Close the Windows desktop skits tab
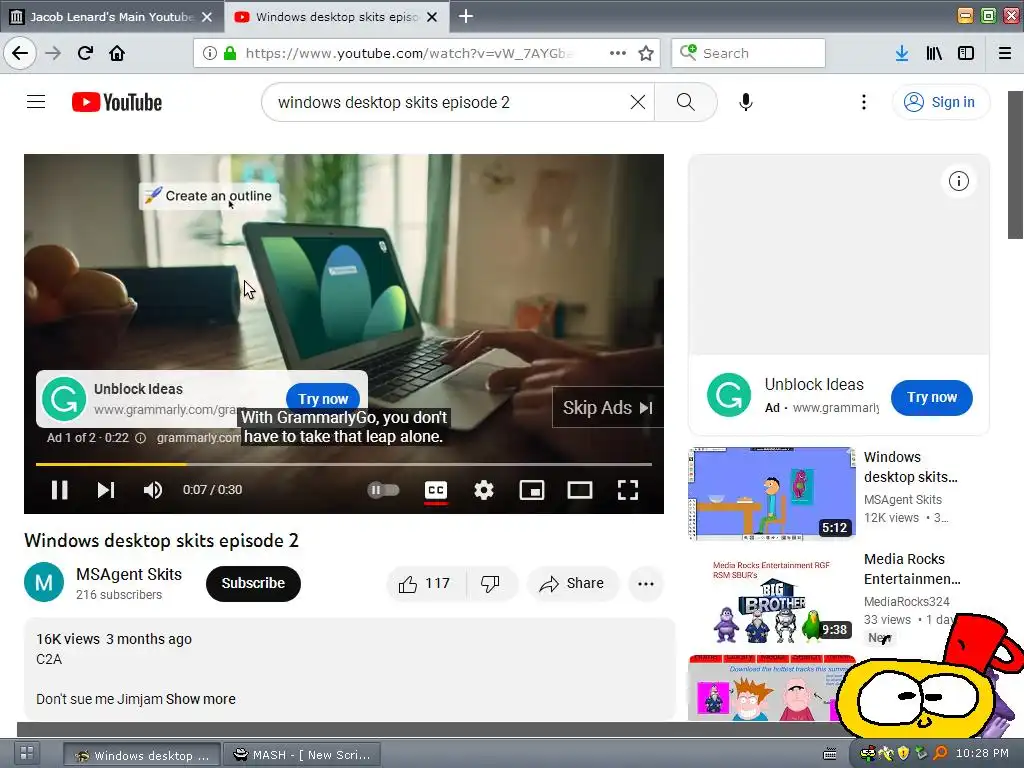Viewport: 1024px width, 768px height. pyautogui.click(x=432, y=17)
